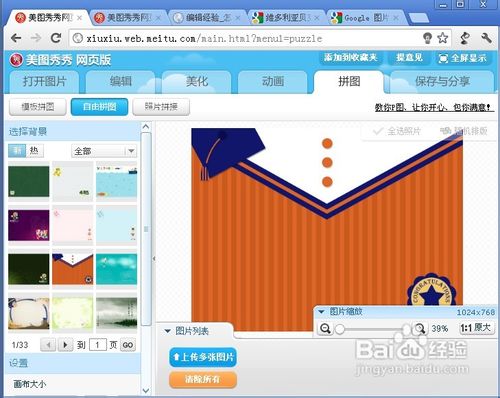The height and width of the screenshot is (398, 500).
Task: Click the lightbulb icon in address bar
Action: click(427, 38)
